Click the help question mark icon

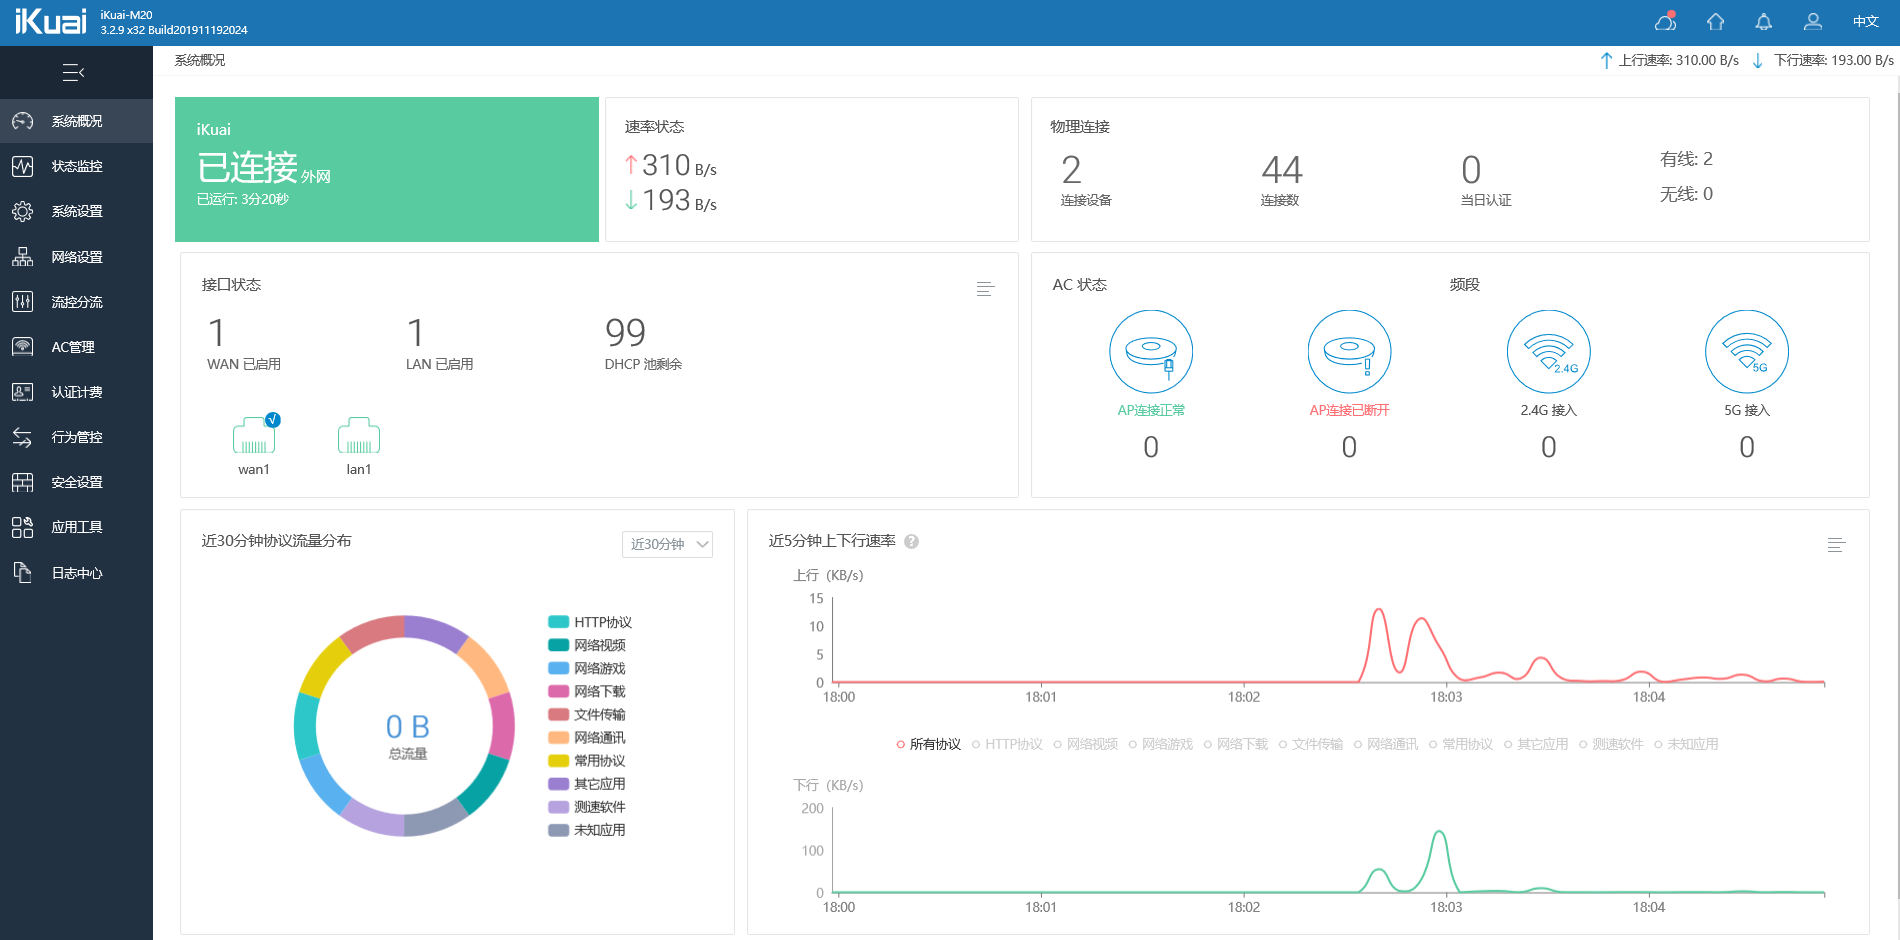click(x=911, y=542)
